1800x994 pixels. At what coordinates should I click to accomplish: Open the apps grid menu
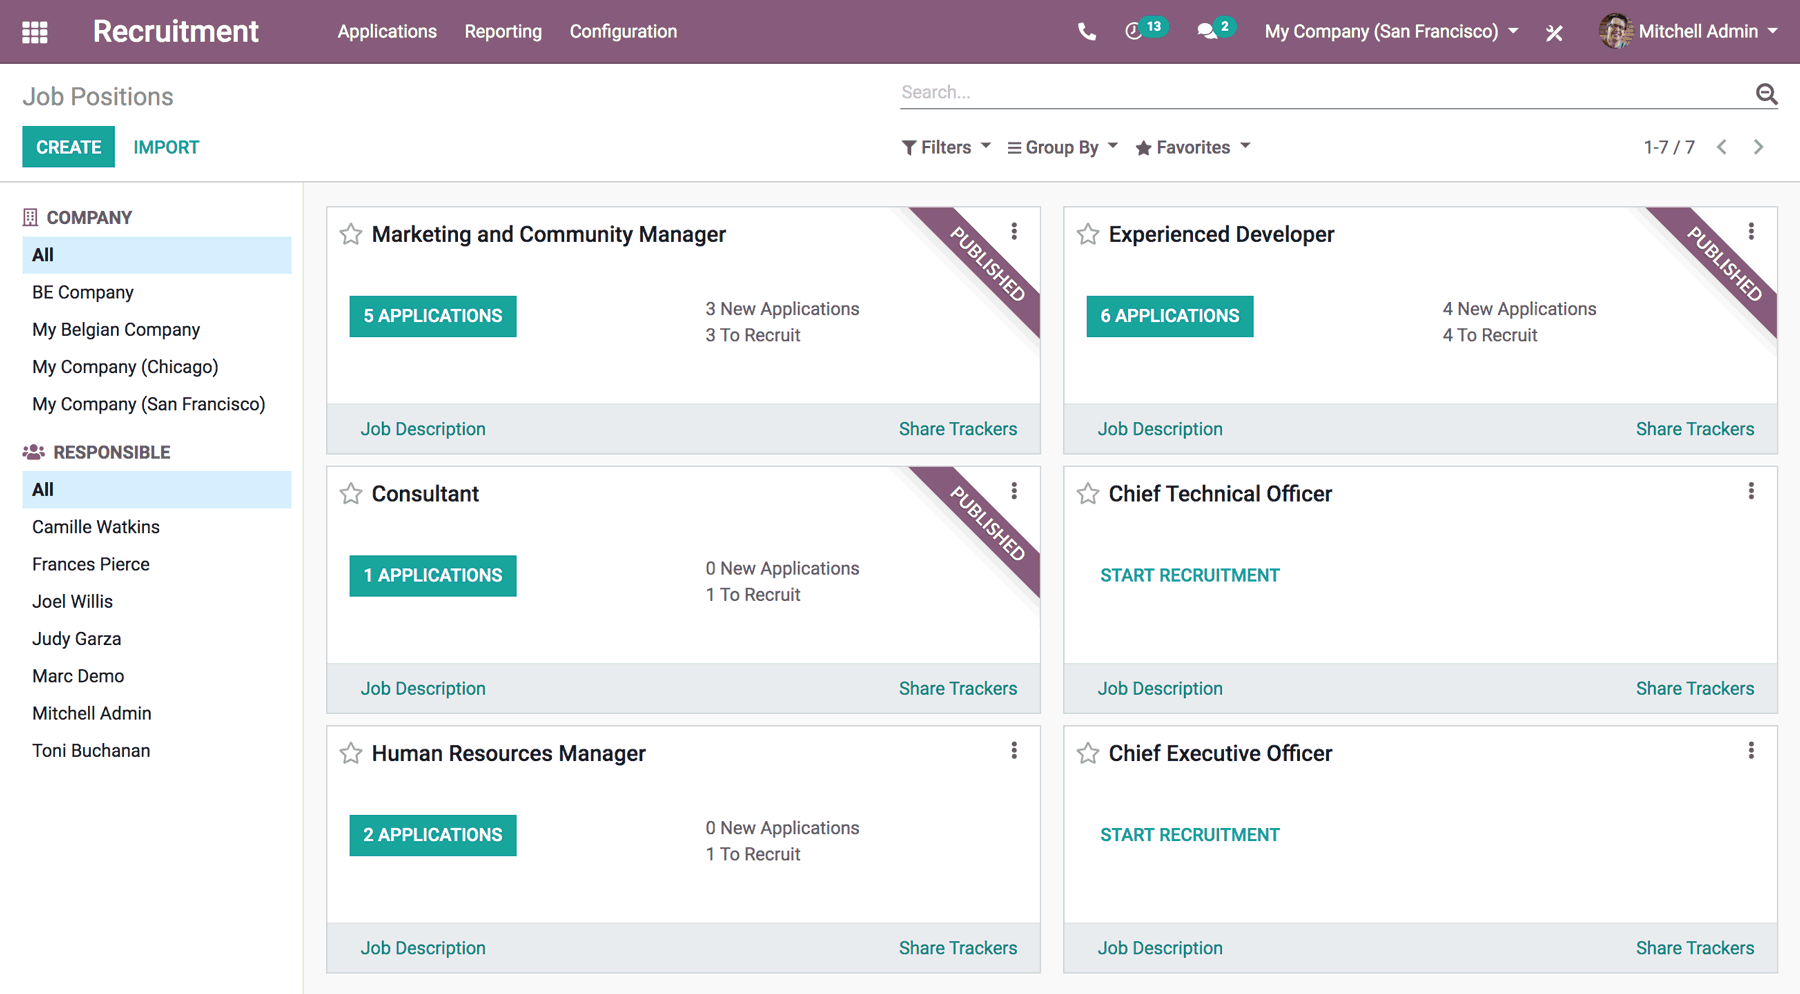pyautogui.click(x=34, y=31)
